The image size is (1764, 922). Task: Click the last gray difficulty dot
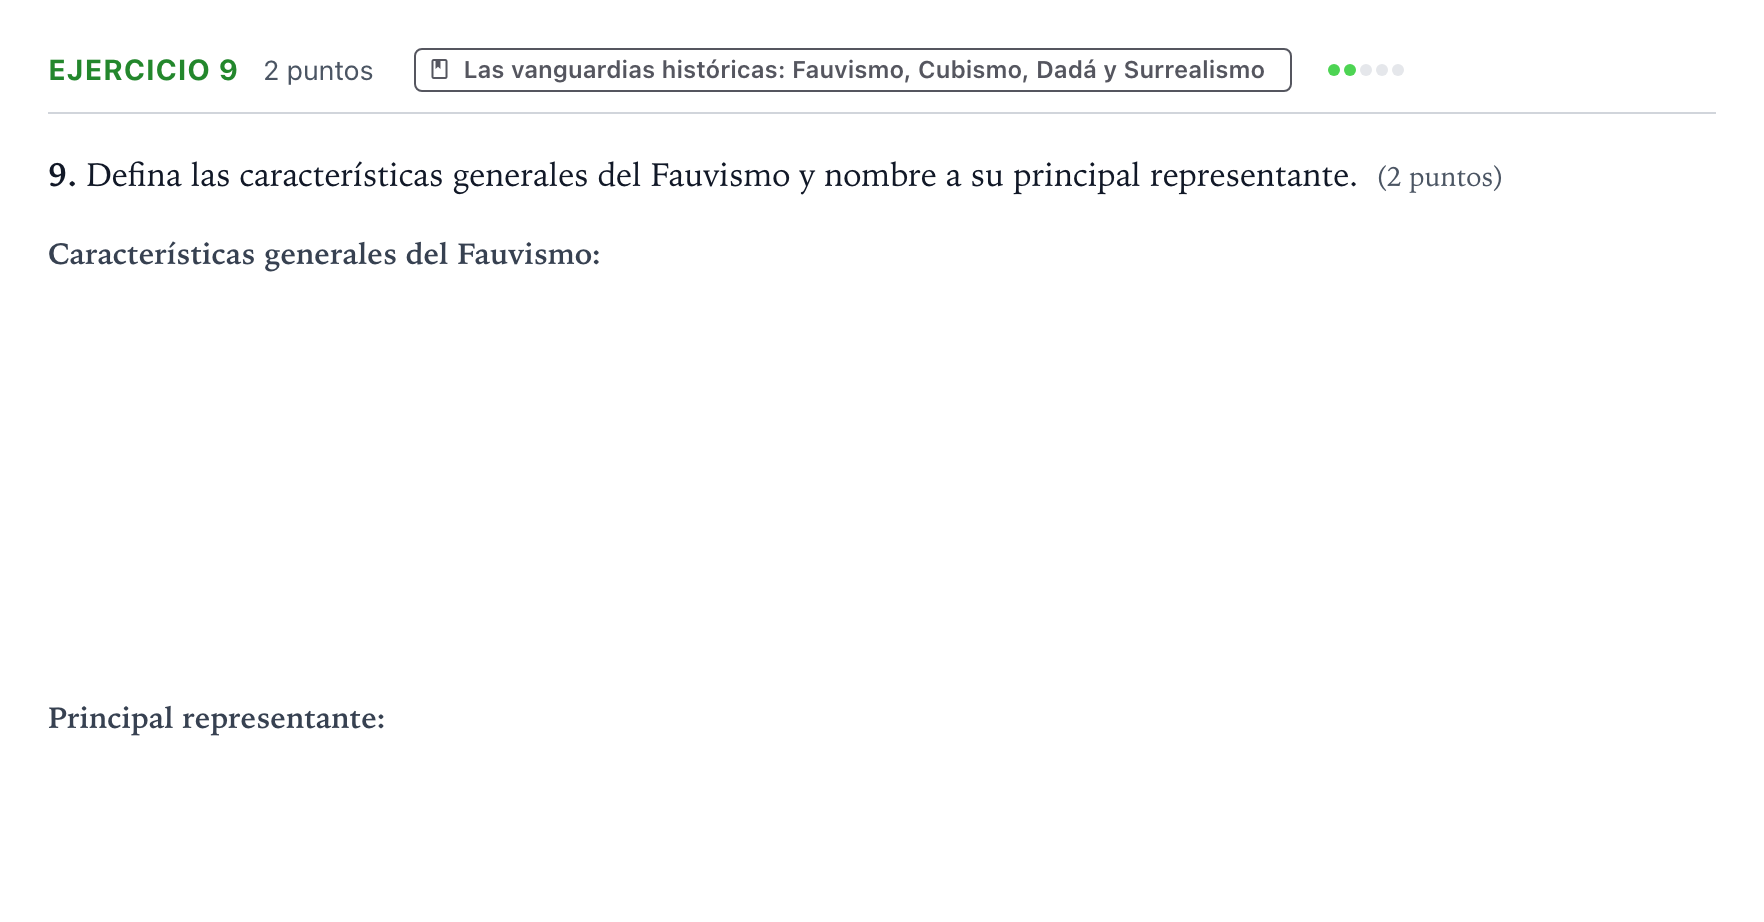(1398, 70)
